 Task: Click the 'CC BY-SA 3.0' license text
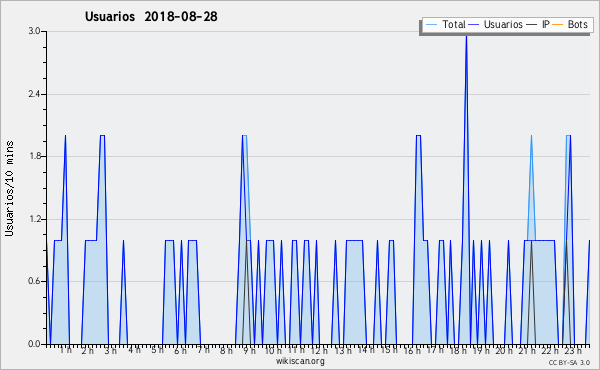(569, 363)
